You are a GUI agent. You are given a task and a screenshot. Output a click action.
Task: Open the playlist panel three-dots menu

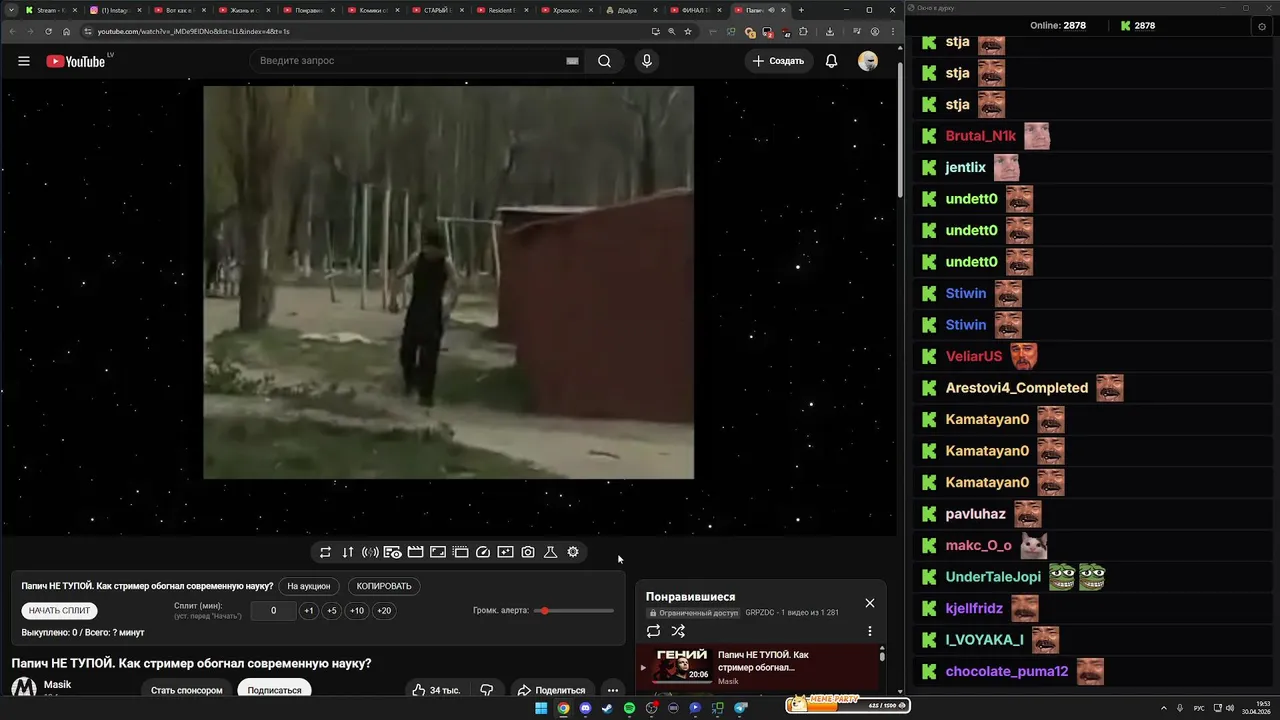[870, 631]
